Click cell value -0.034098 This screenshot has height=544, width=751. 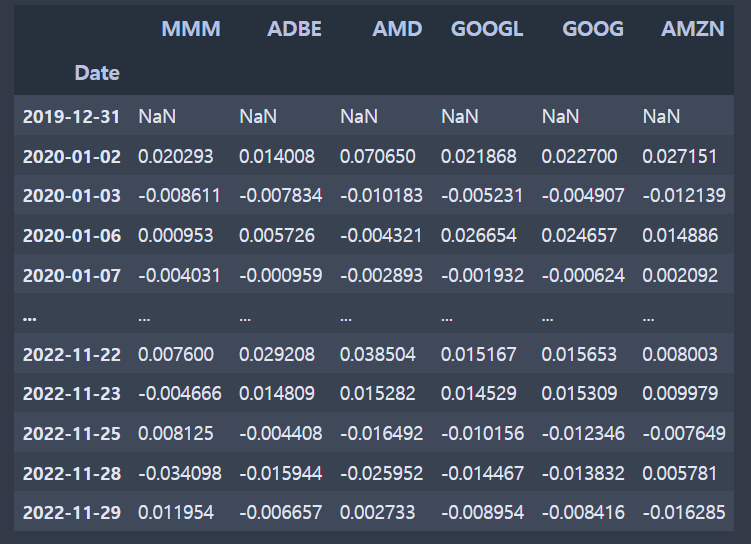180,474
